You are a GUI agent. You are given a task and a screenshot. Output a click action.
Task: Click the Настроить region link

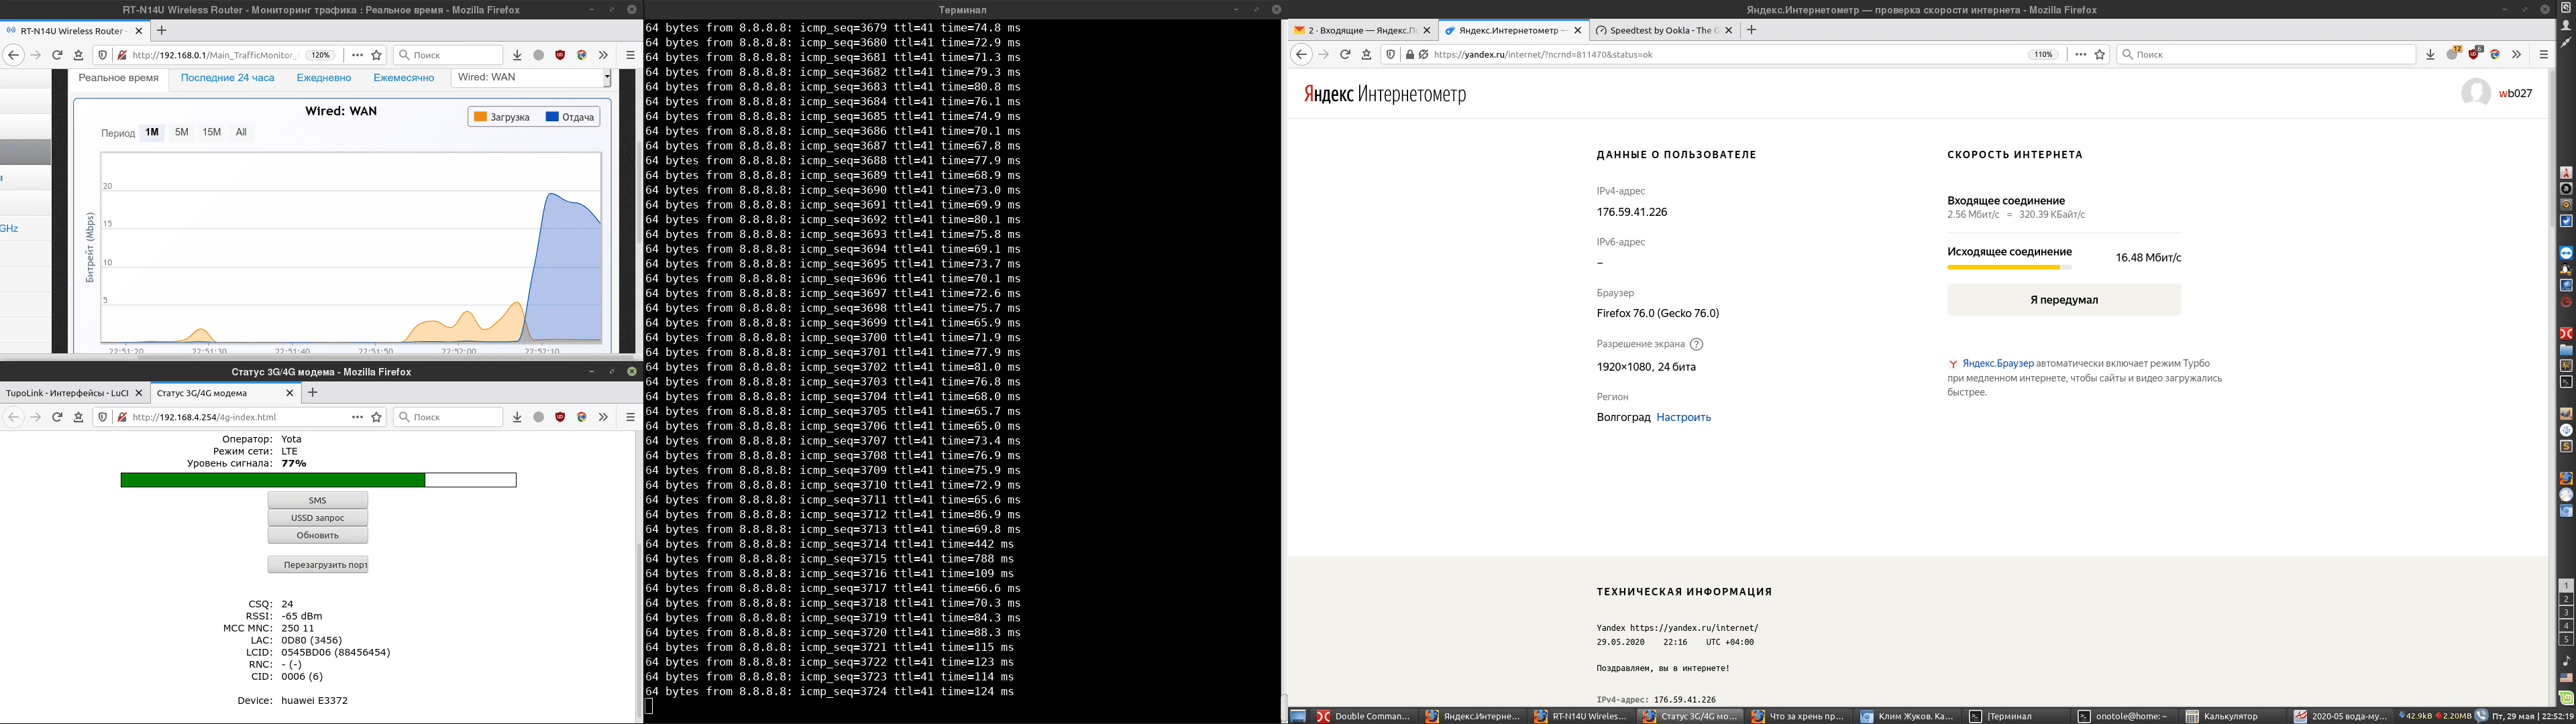(1683, 417)
